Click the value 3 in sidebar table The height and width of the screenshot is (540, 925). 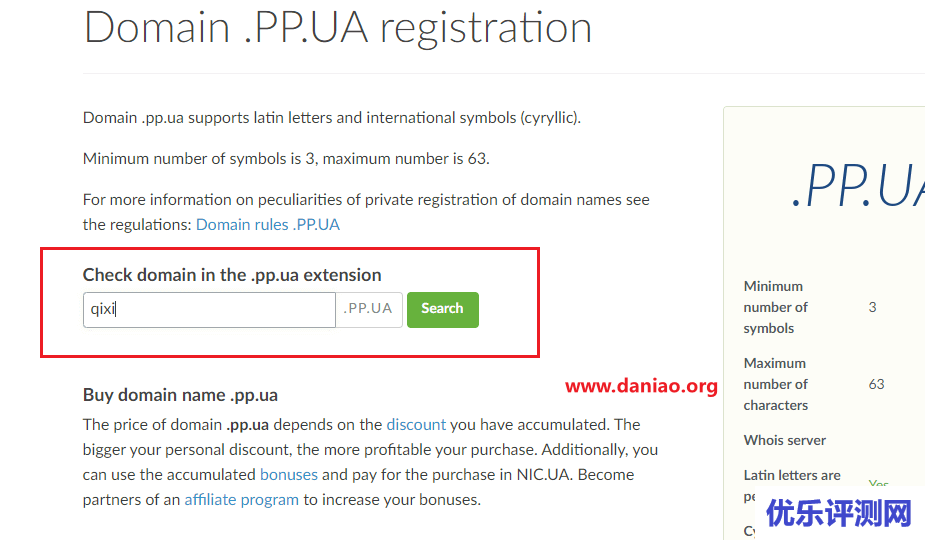[x=872, y=307]
